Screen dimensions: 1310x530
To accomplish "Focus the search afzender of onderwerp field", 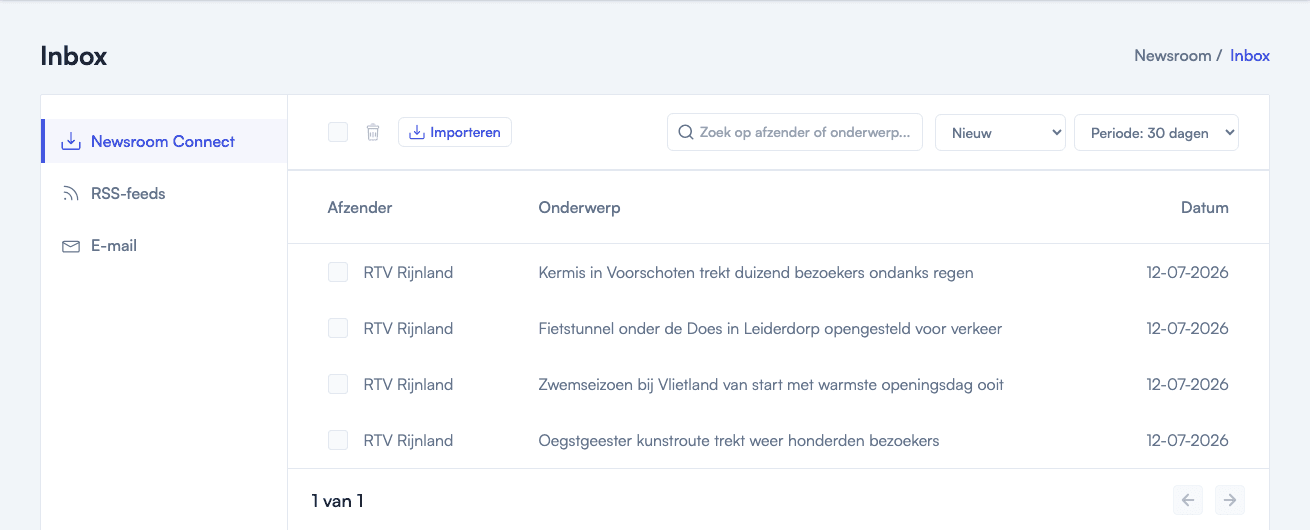I will [x=795, y=132].
